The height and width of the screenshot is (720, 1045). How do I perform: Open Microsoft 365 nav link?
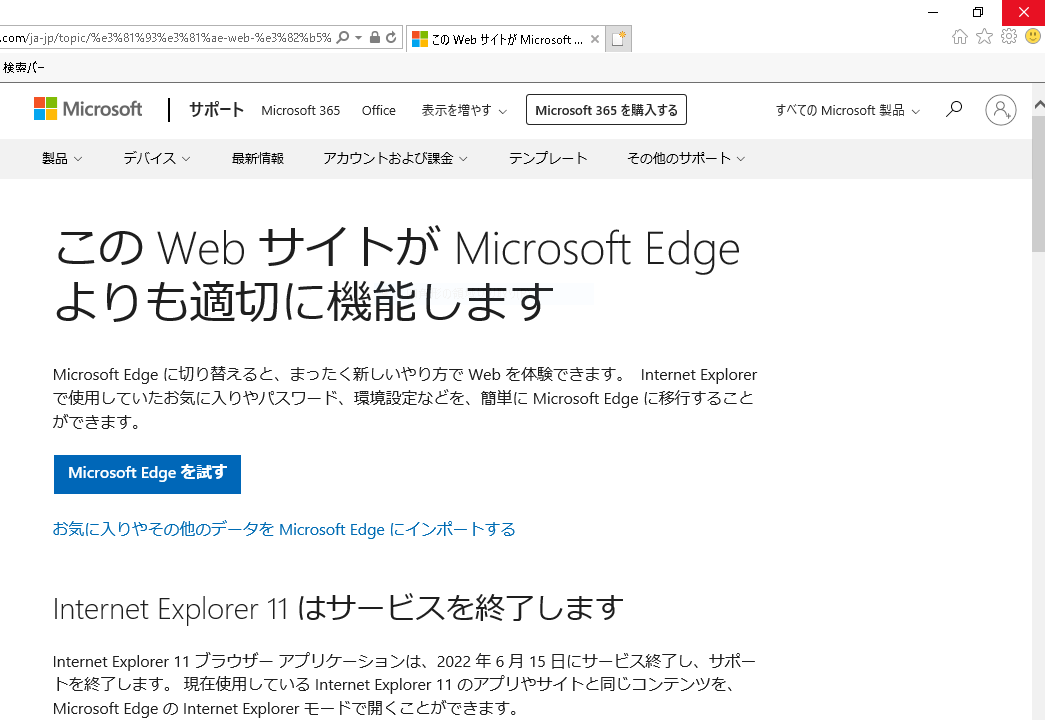[301, 111]
